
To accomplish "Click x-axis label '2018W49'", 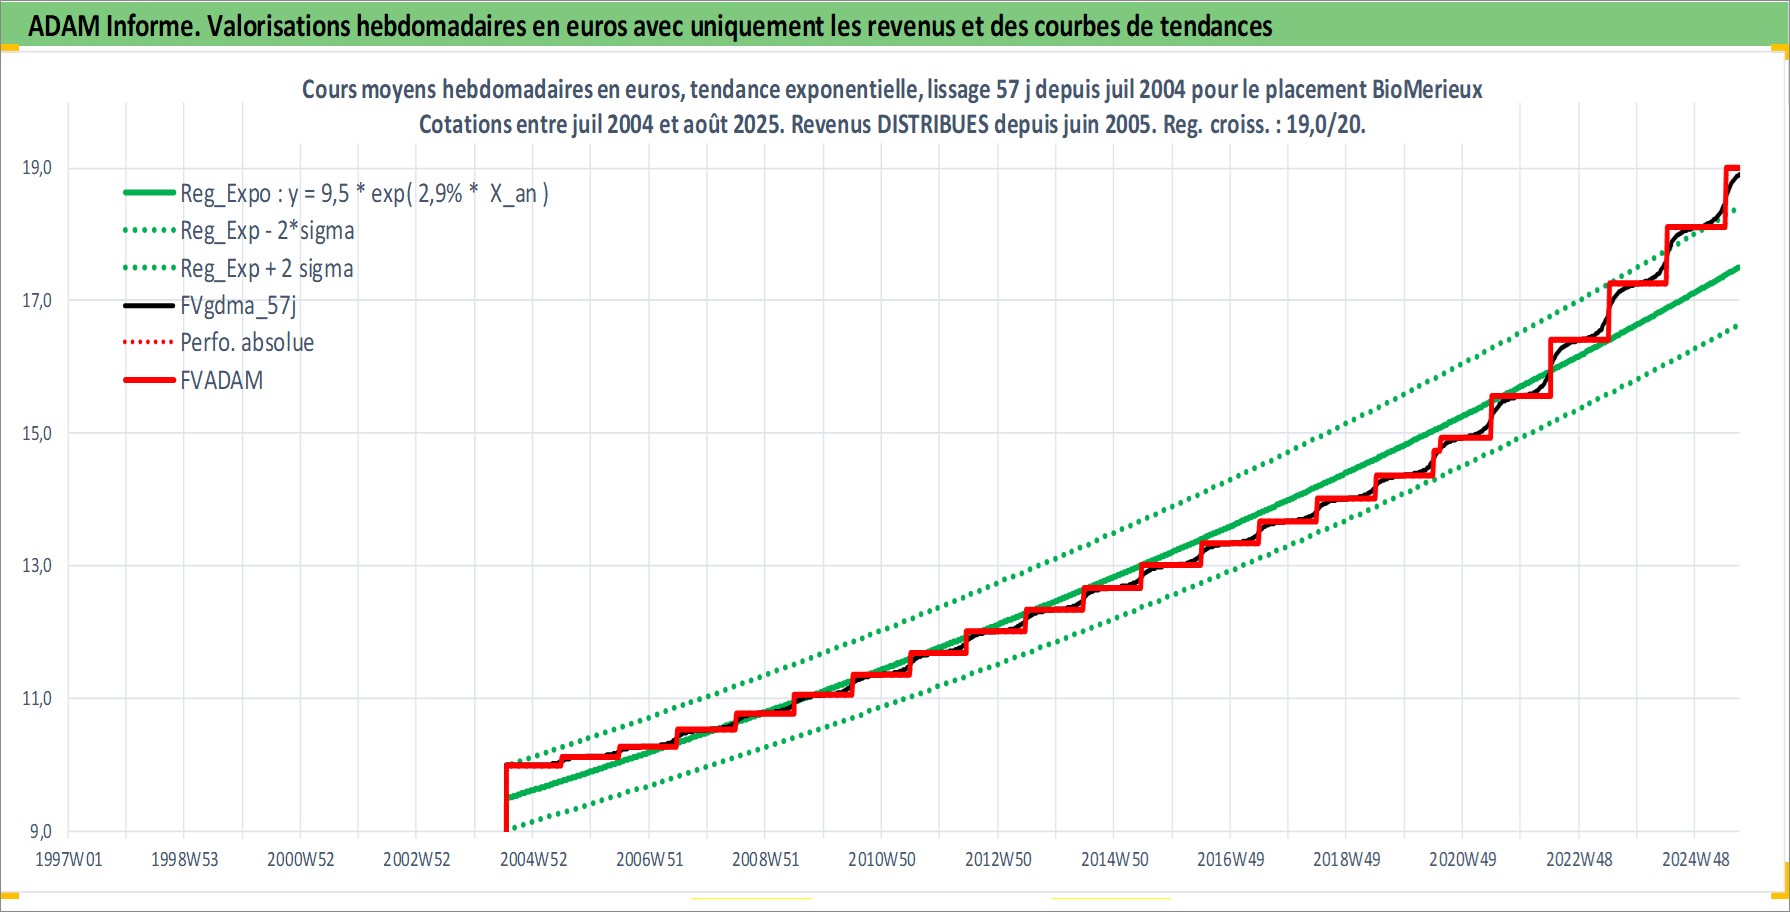I will (x=1346, y=859).
